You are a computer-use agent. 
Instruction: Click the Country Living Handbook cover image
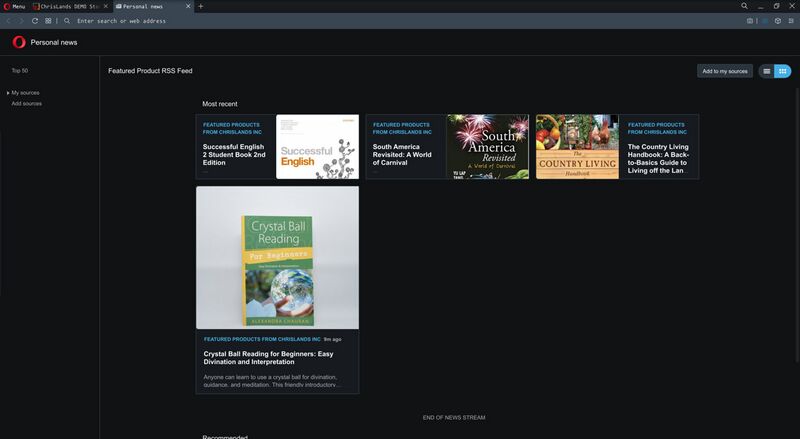(577, 147)
